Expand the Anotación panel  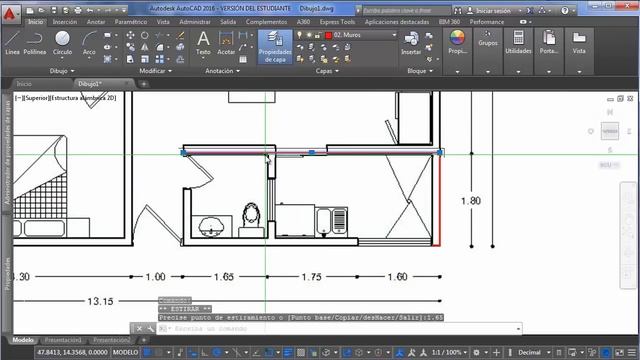[x=222, y=71]
